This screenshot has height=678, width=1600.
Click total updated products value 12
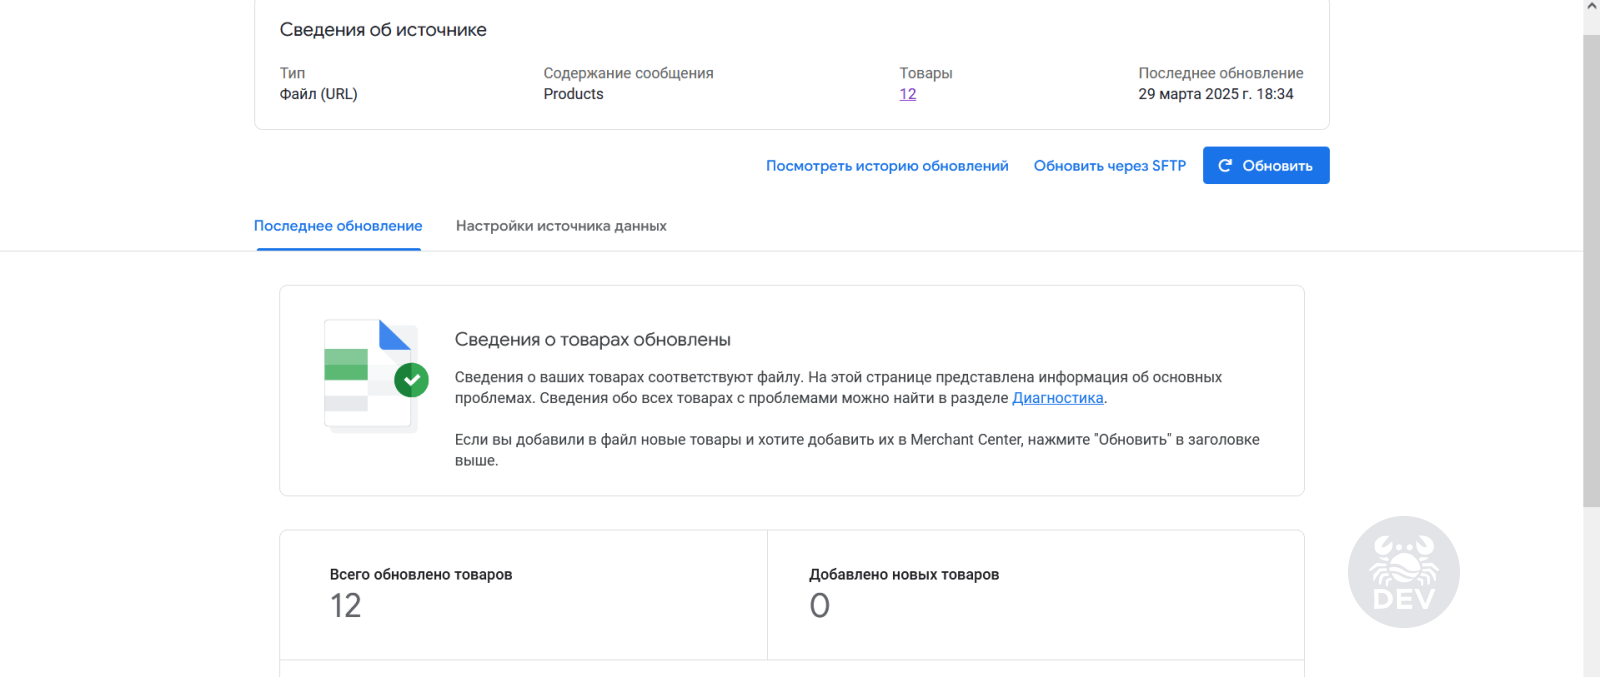coord(346,606)
